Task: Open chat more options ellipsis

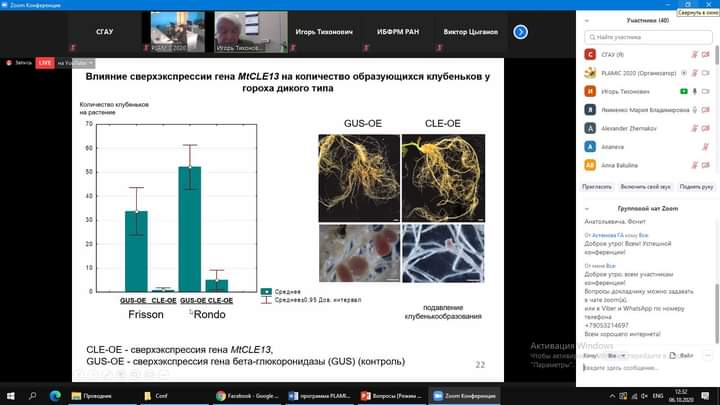Action: tap(708, 356)
